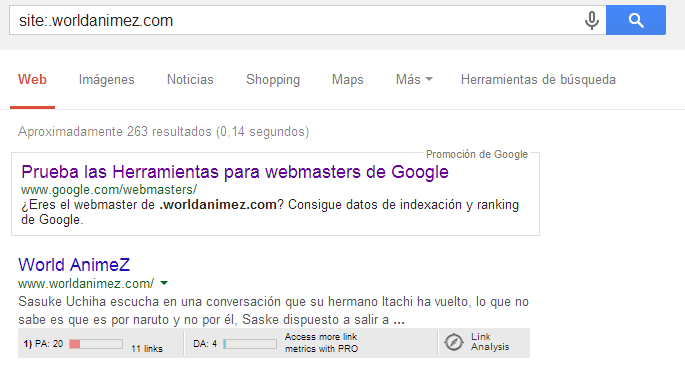Click the DA: 4 progress bar
Screen dimensions: 685x382
250,344
